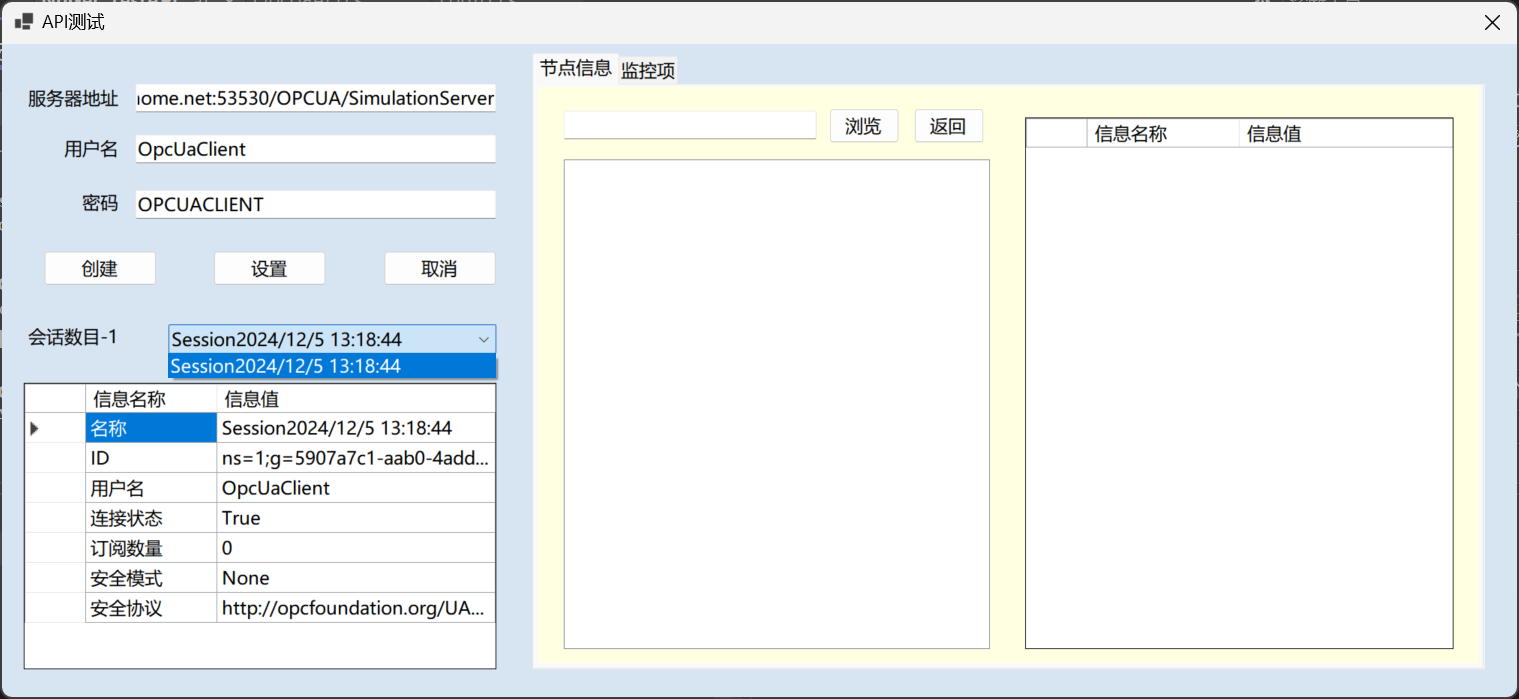
Task: Click the 用户名 field containing OpcUaClient
Action: (x=316, y=149)
